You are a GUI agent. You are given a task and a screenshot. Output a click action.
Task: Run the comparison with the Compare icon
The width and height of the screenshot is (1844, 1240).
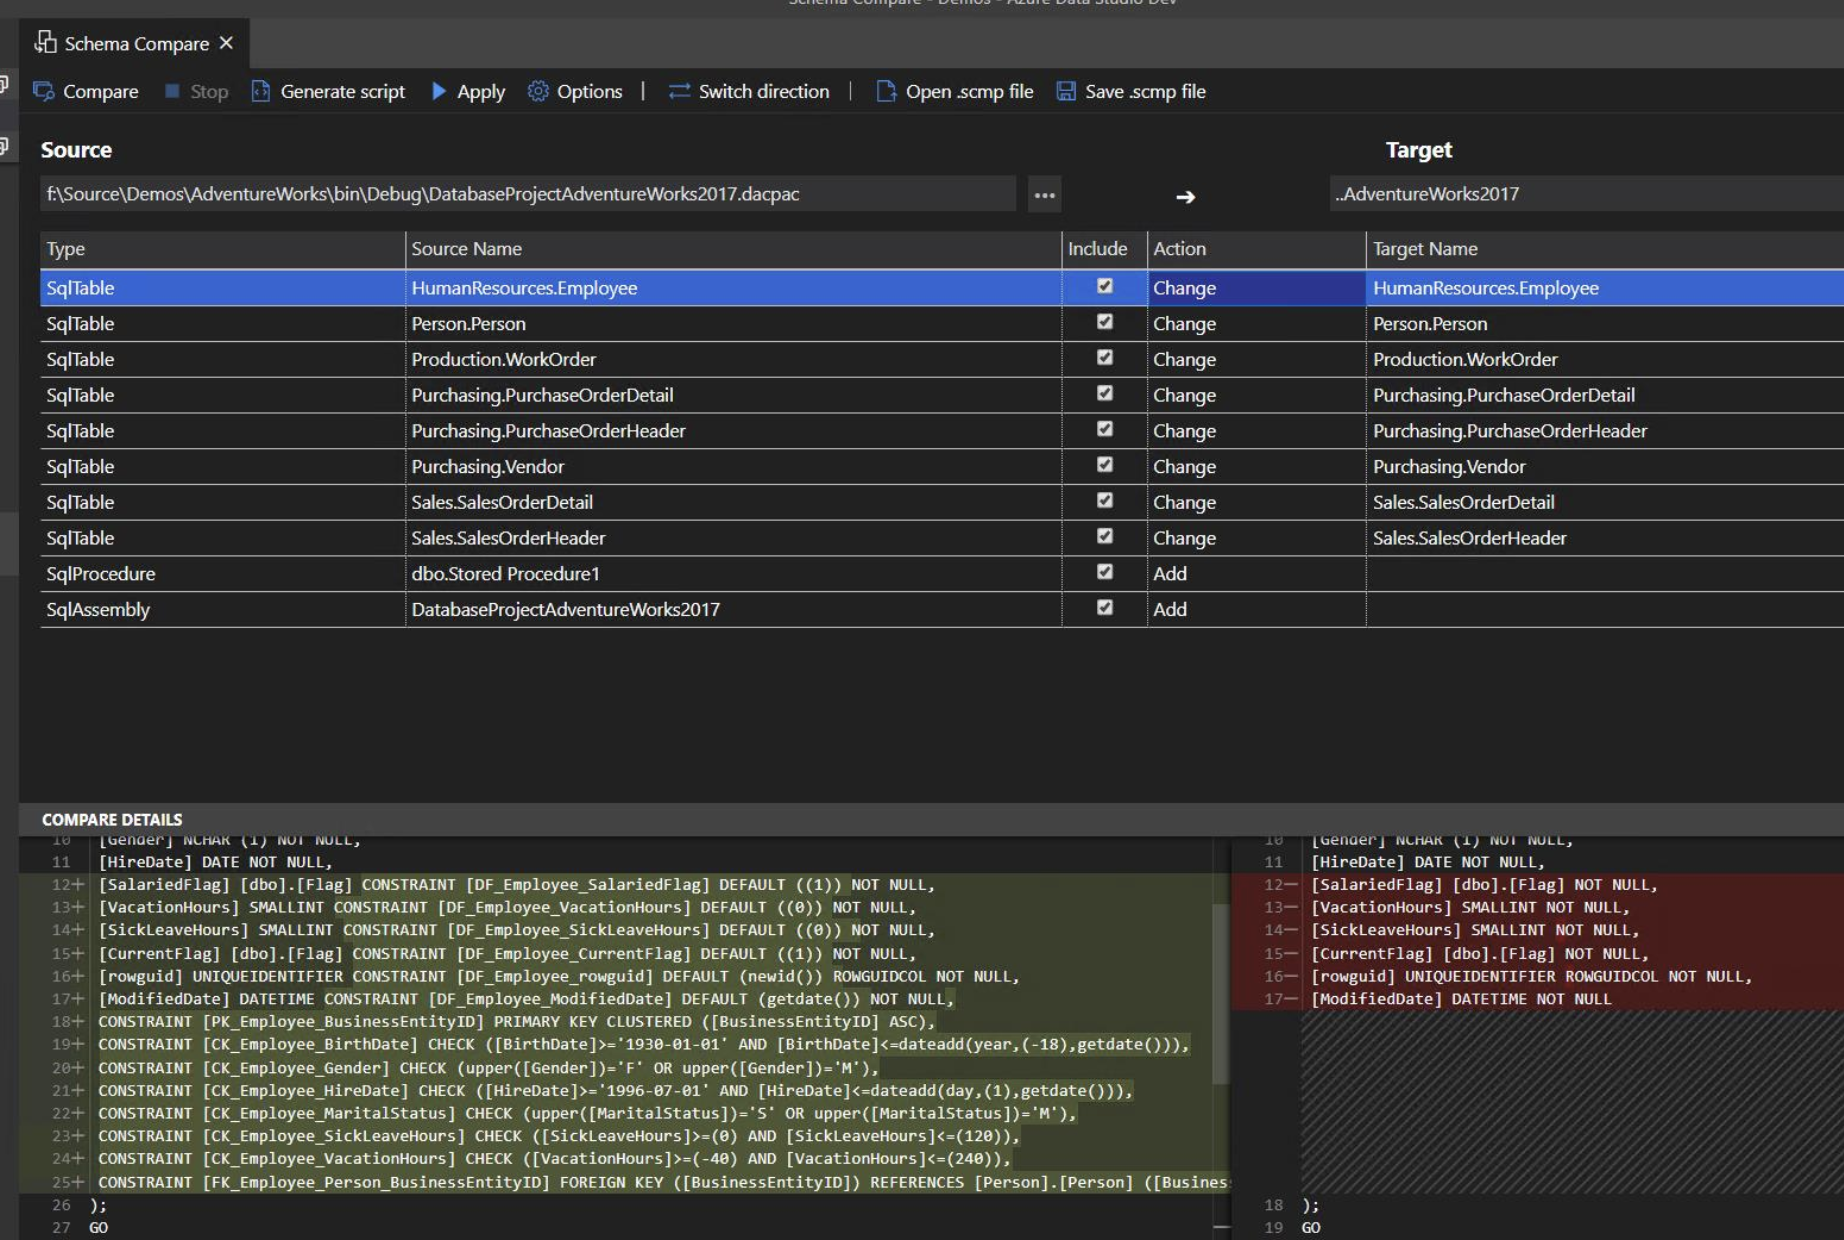tap(44, 91)
